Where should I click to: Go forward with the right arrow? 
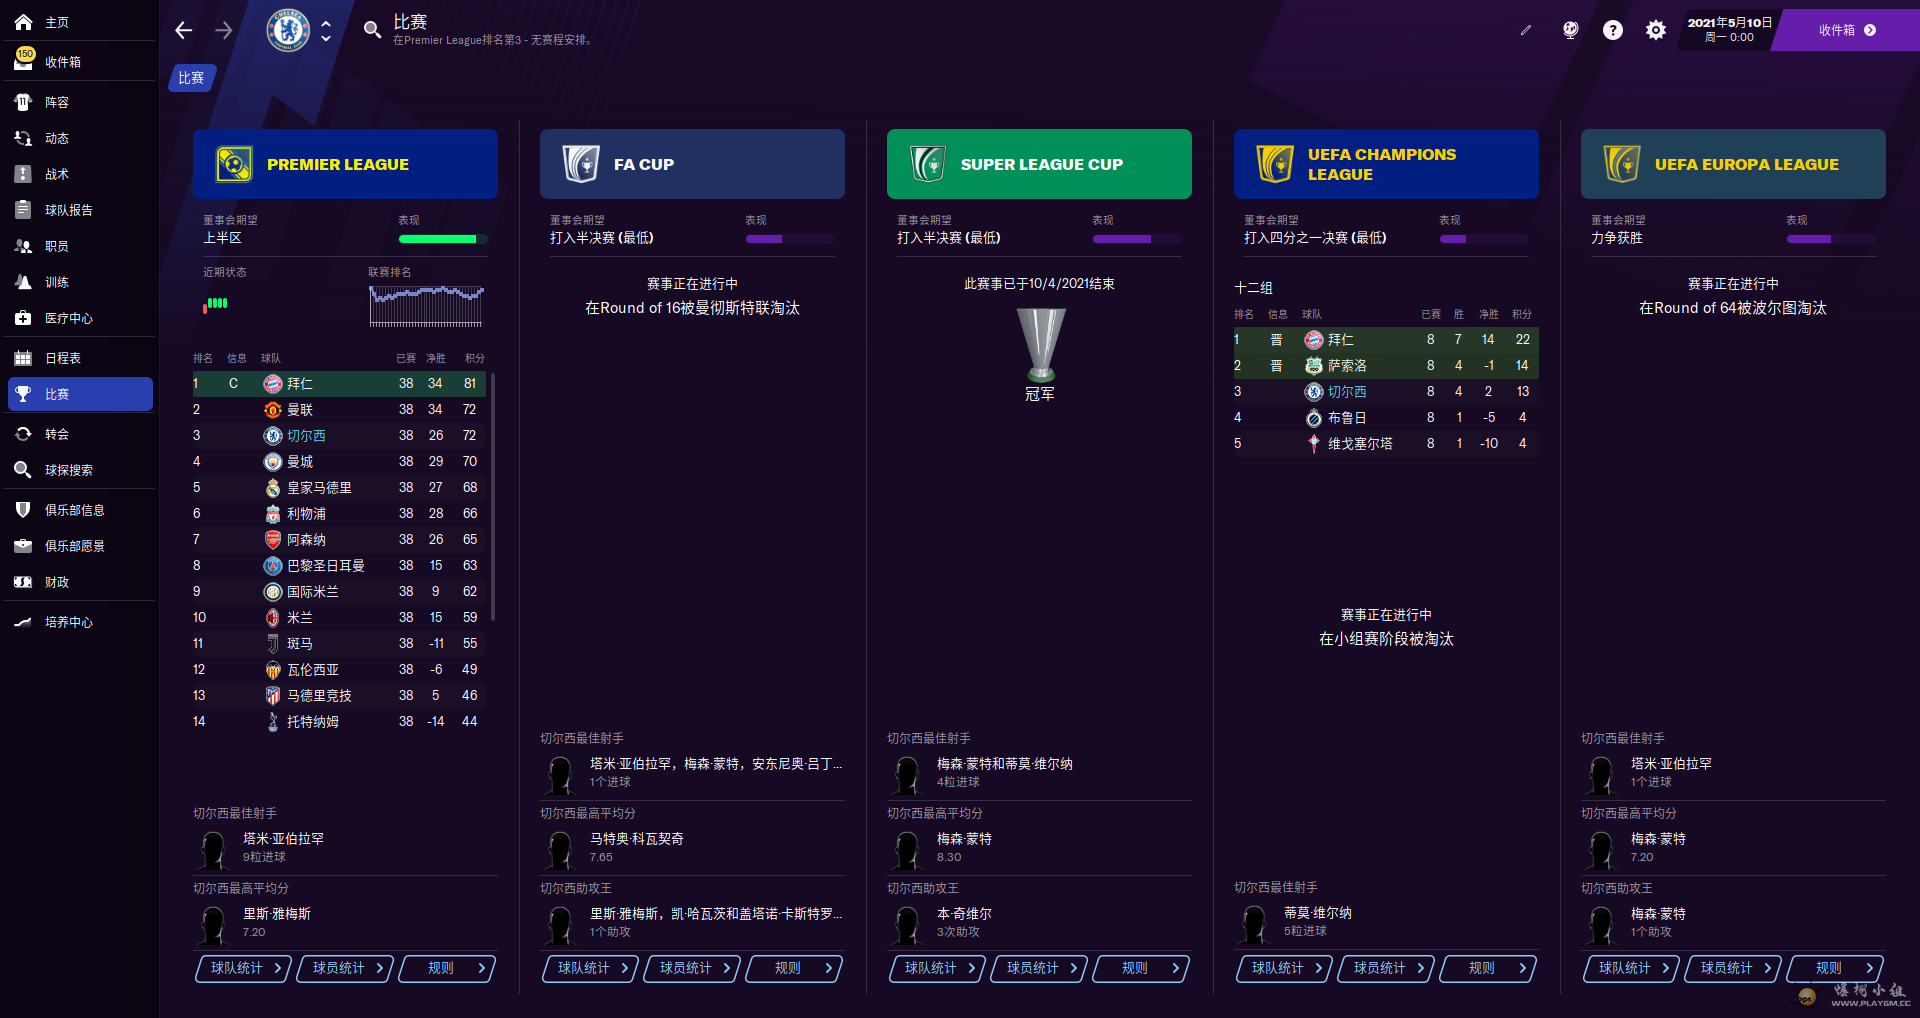click(224, 30)
